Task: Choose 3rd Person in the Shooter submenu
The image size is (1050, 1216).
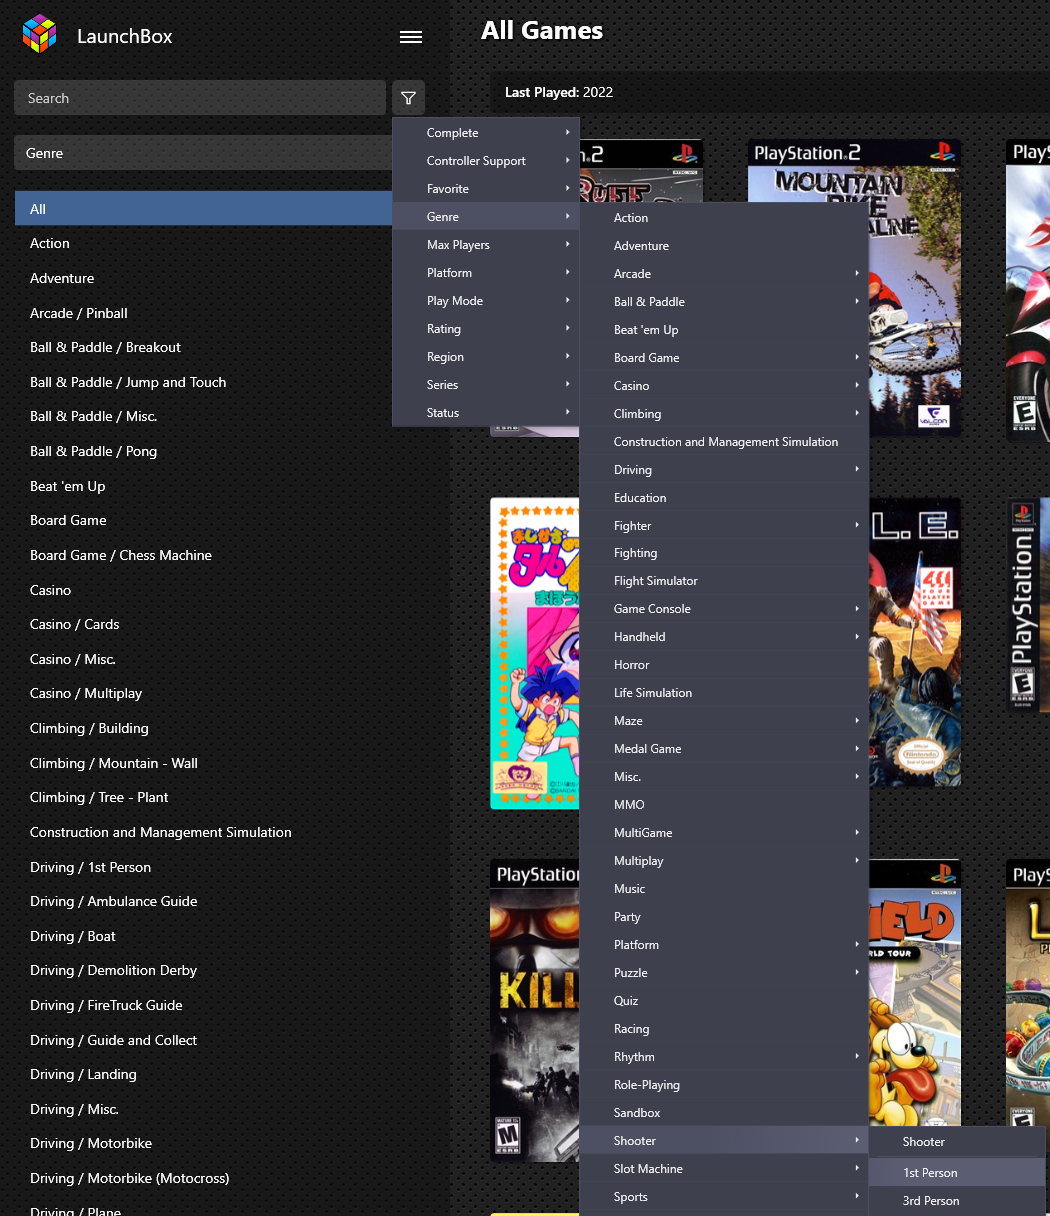Action: (957, 1201)
